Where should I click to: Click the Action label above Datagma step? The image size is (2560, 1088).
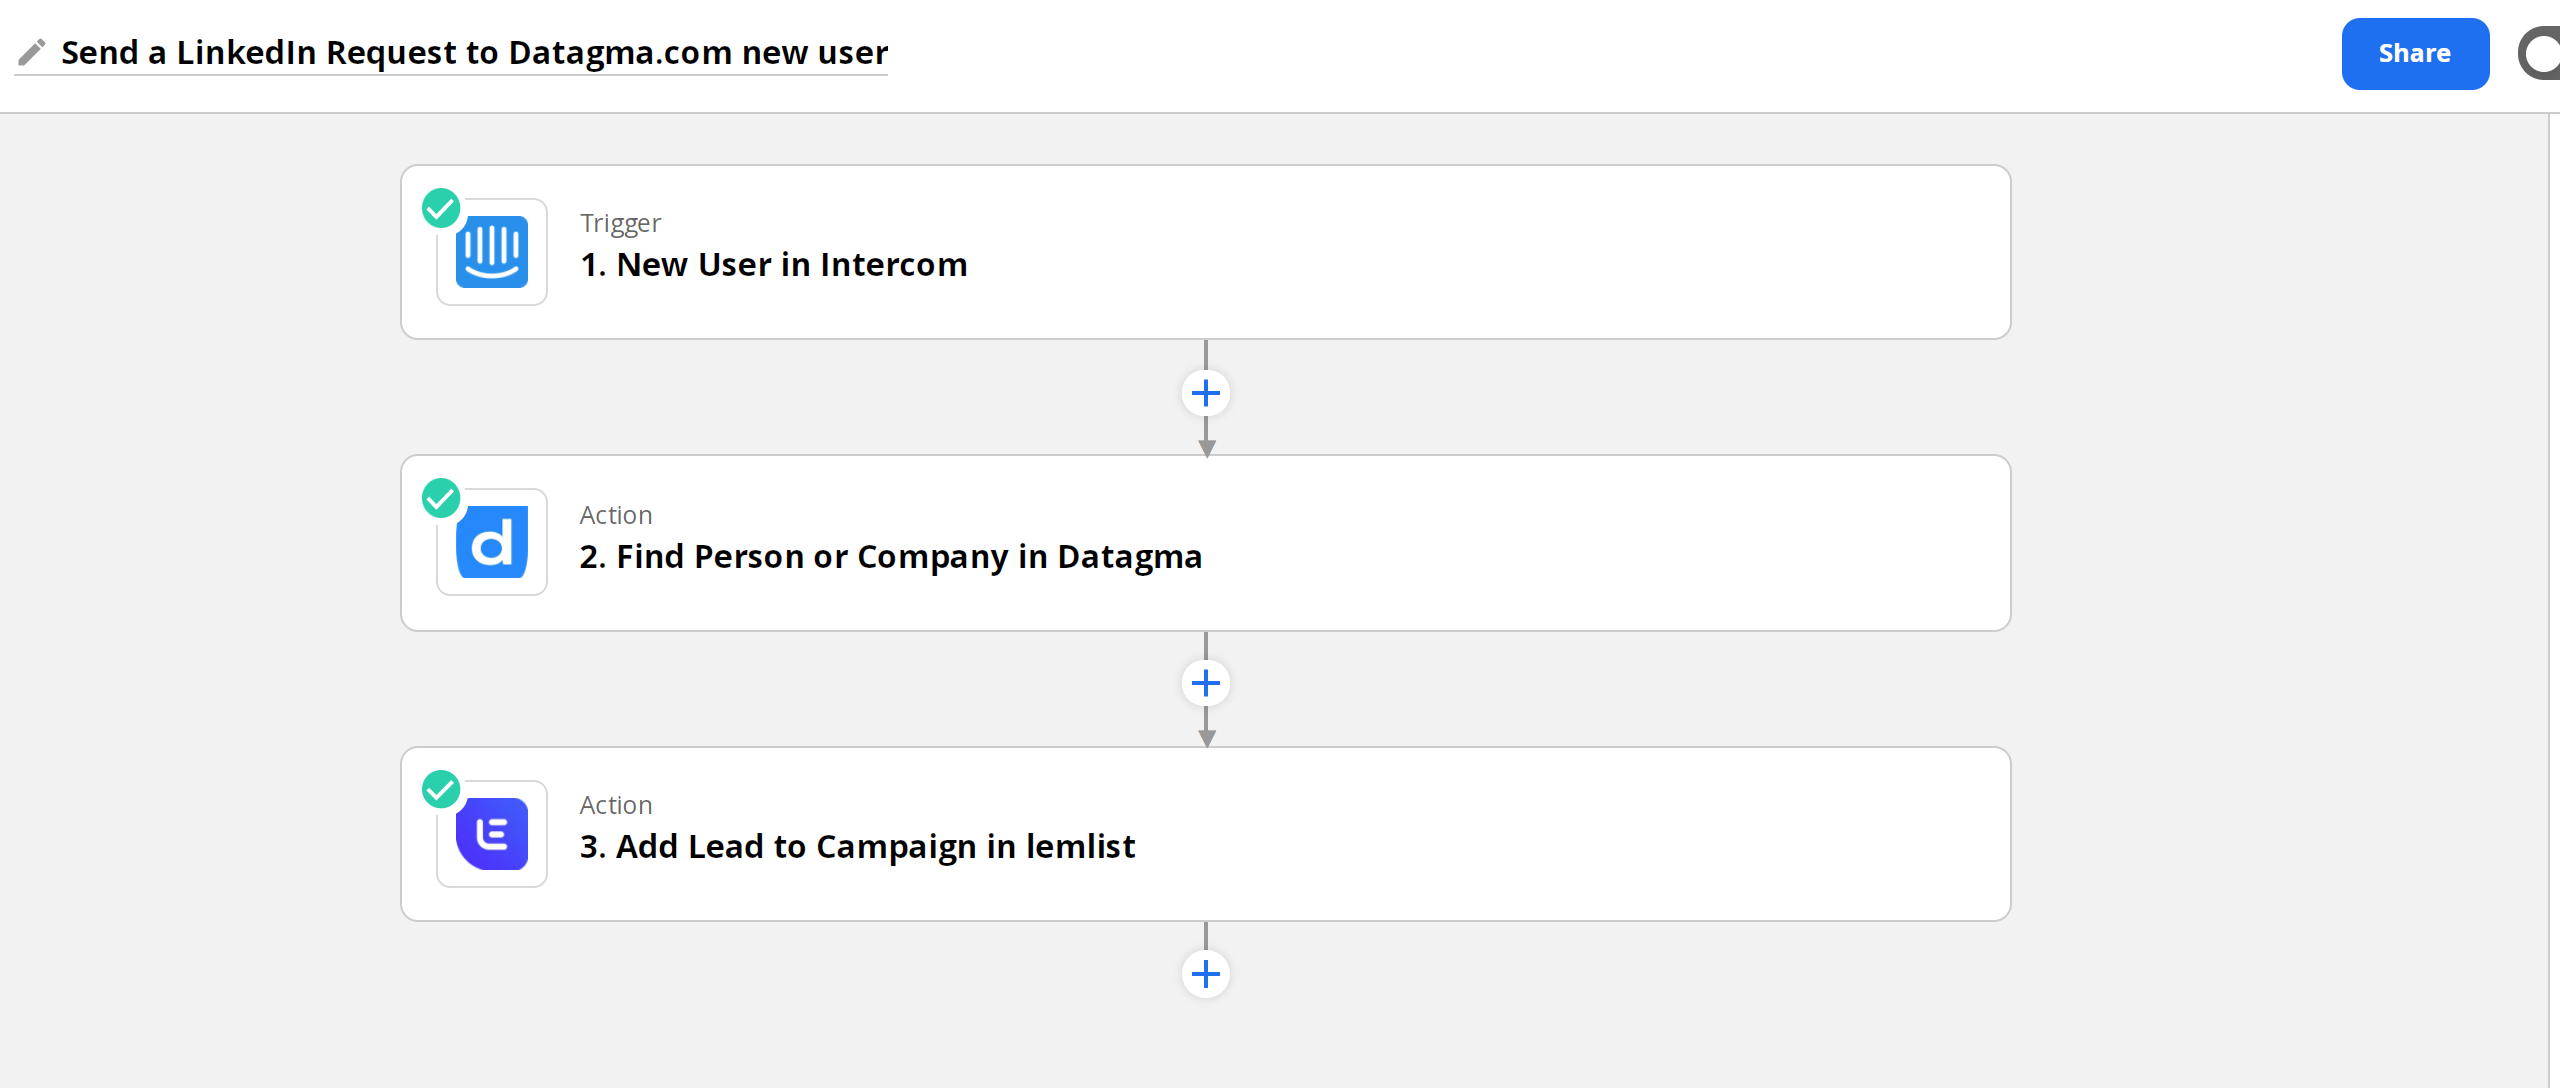tap(616, 515)
